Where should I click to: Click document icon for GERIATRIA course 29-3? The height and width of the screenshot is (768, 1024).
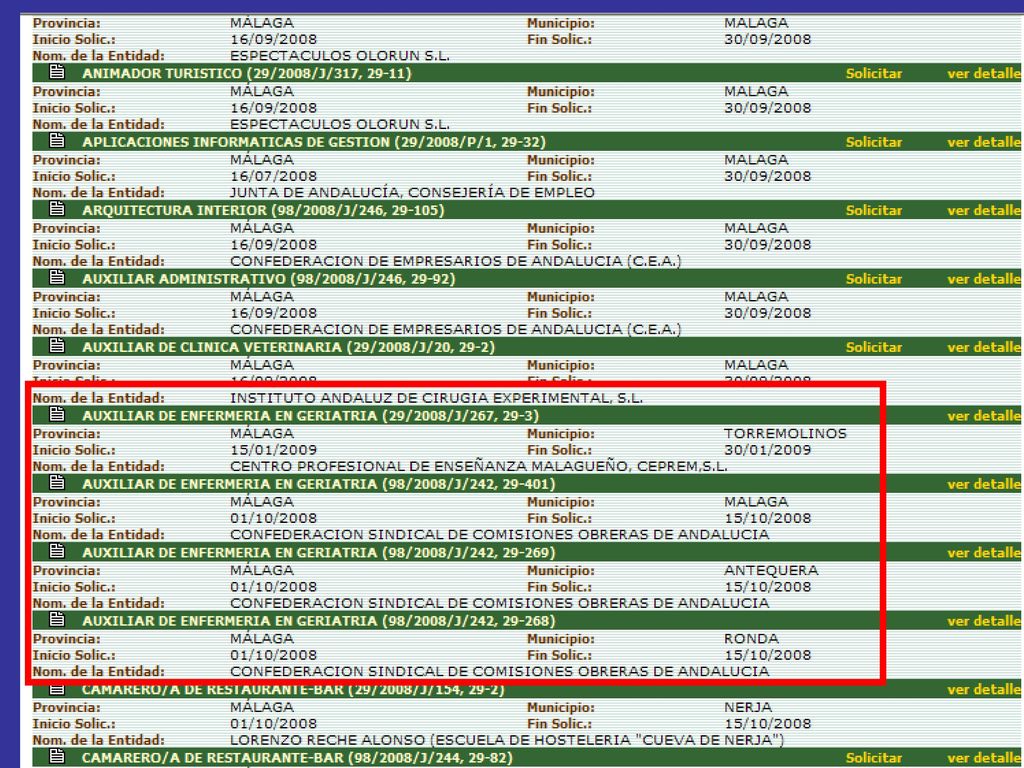pos(57,415)
